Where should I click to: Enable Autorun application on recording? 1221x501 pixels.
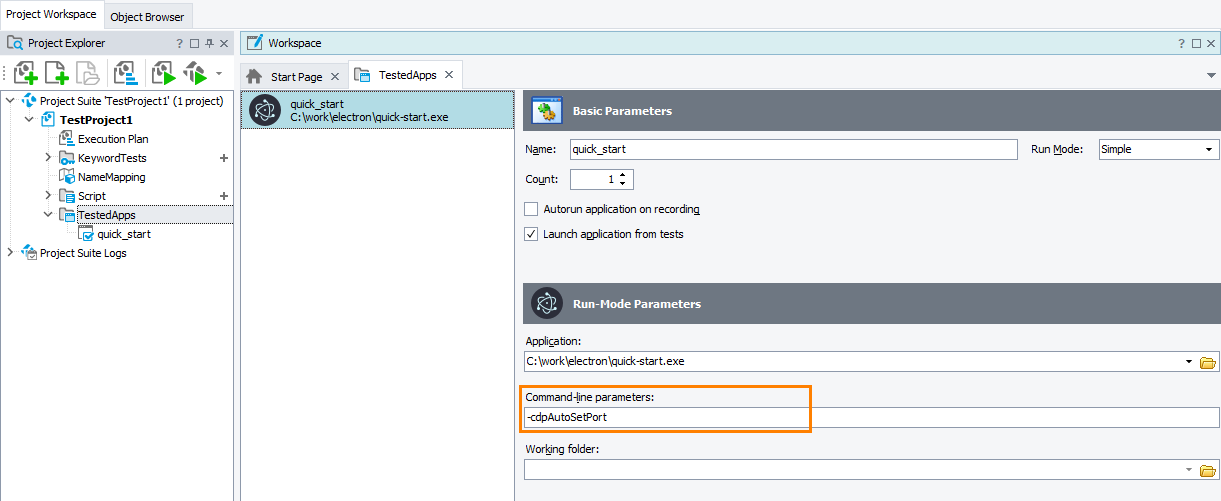[x=531, y=209]
